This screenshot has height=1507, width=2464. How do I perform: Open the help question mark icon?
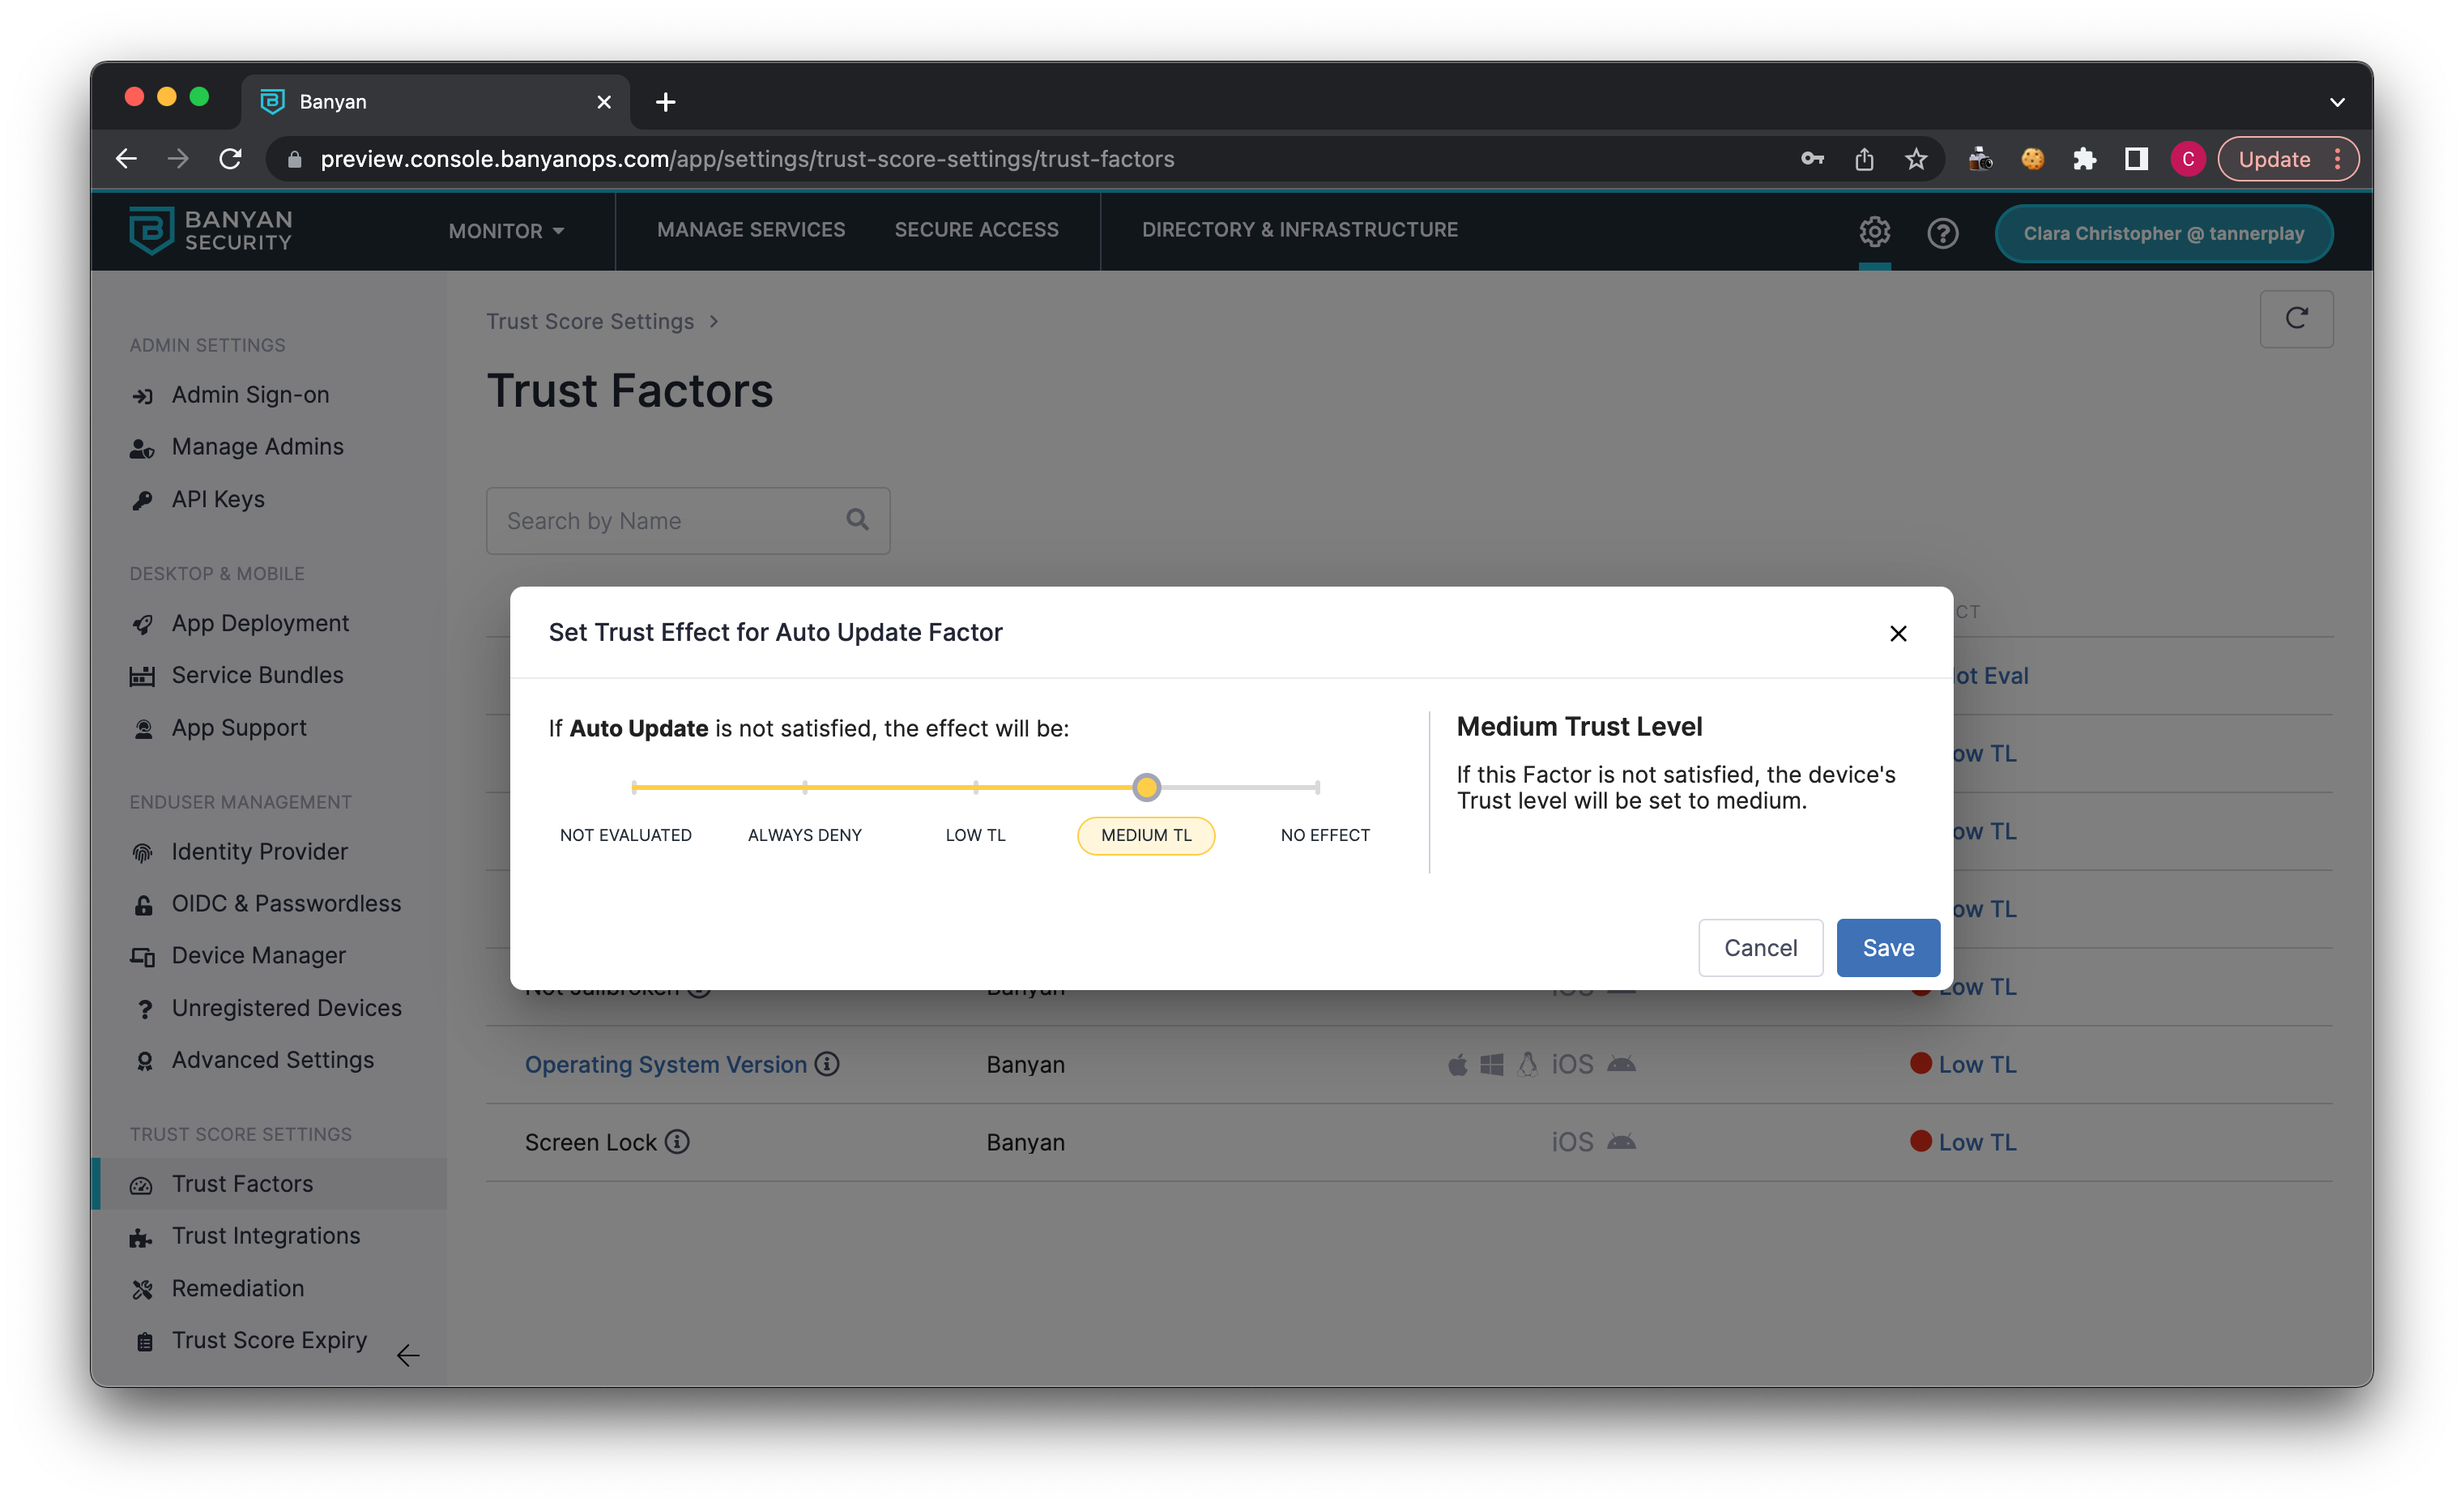point(1942,233)
